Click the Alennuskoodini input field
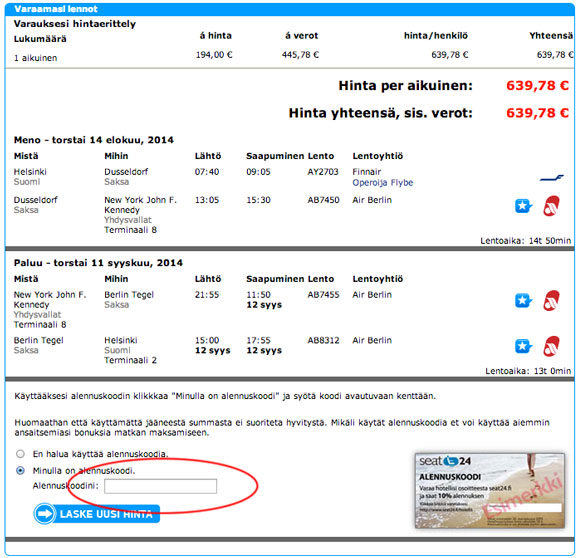The height and width of the screenshot is (558, 578). tap(160, 486)
